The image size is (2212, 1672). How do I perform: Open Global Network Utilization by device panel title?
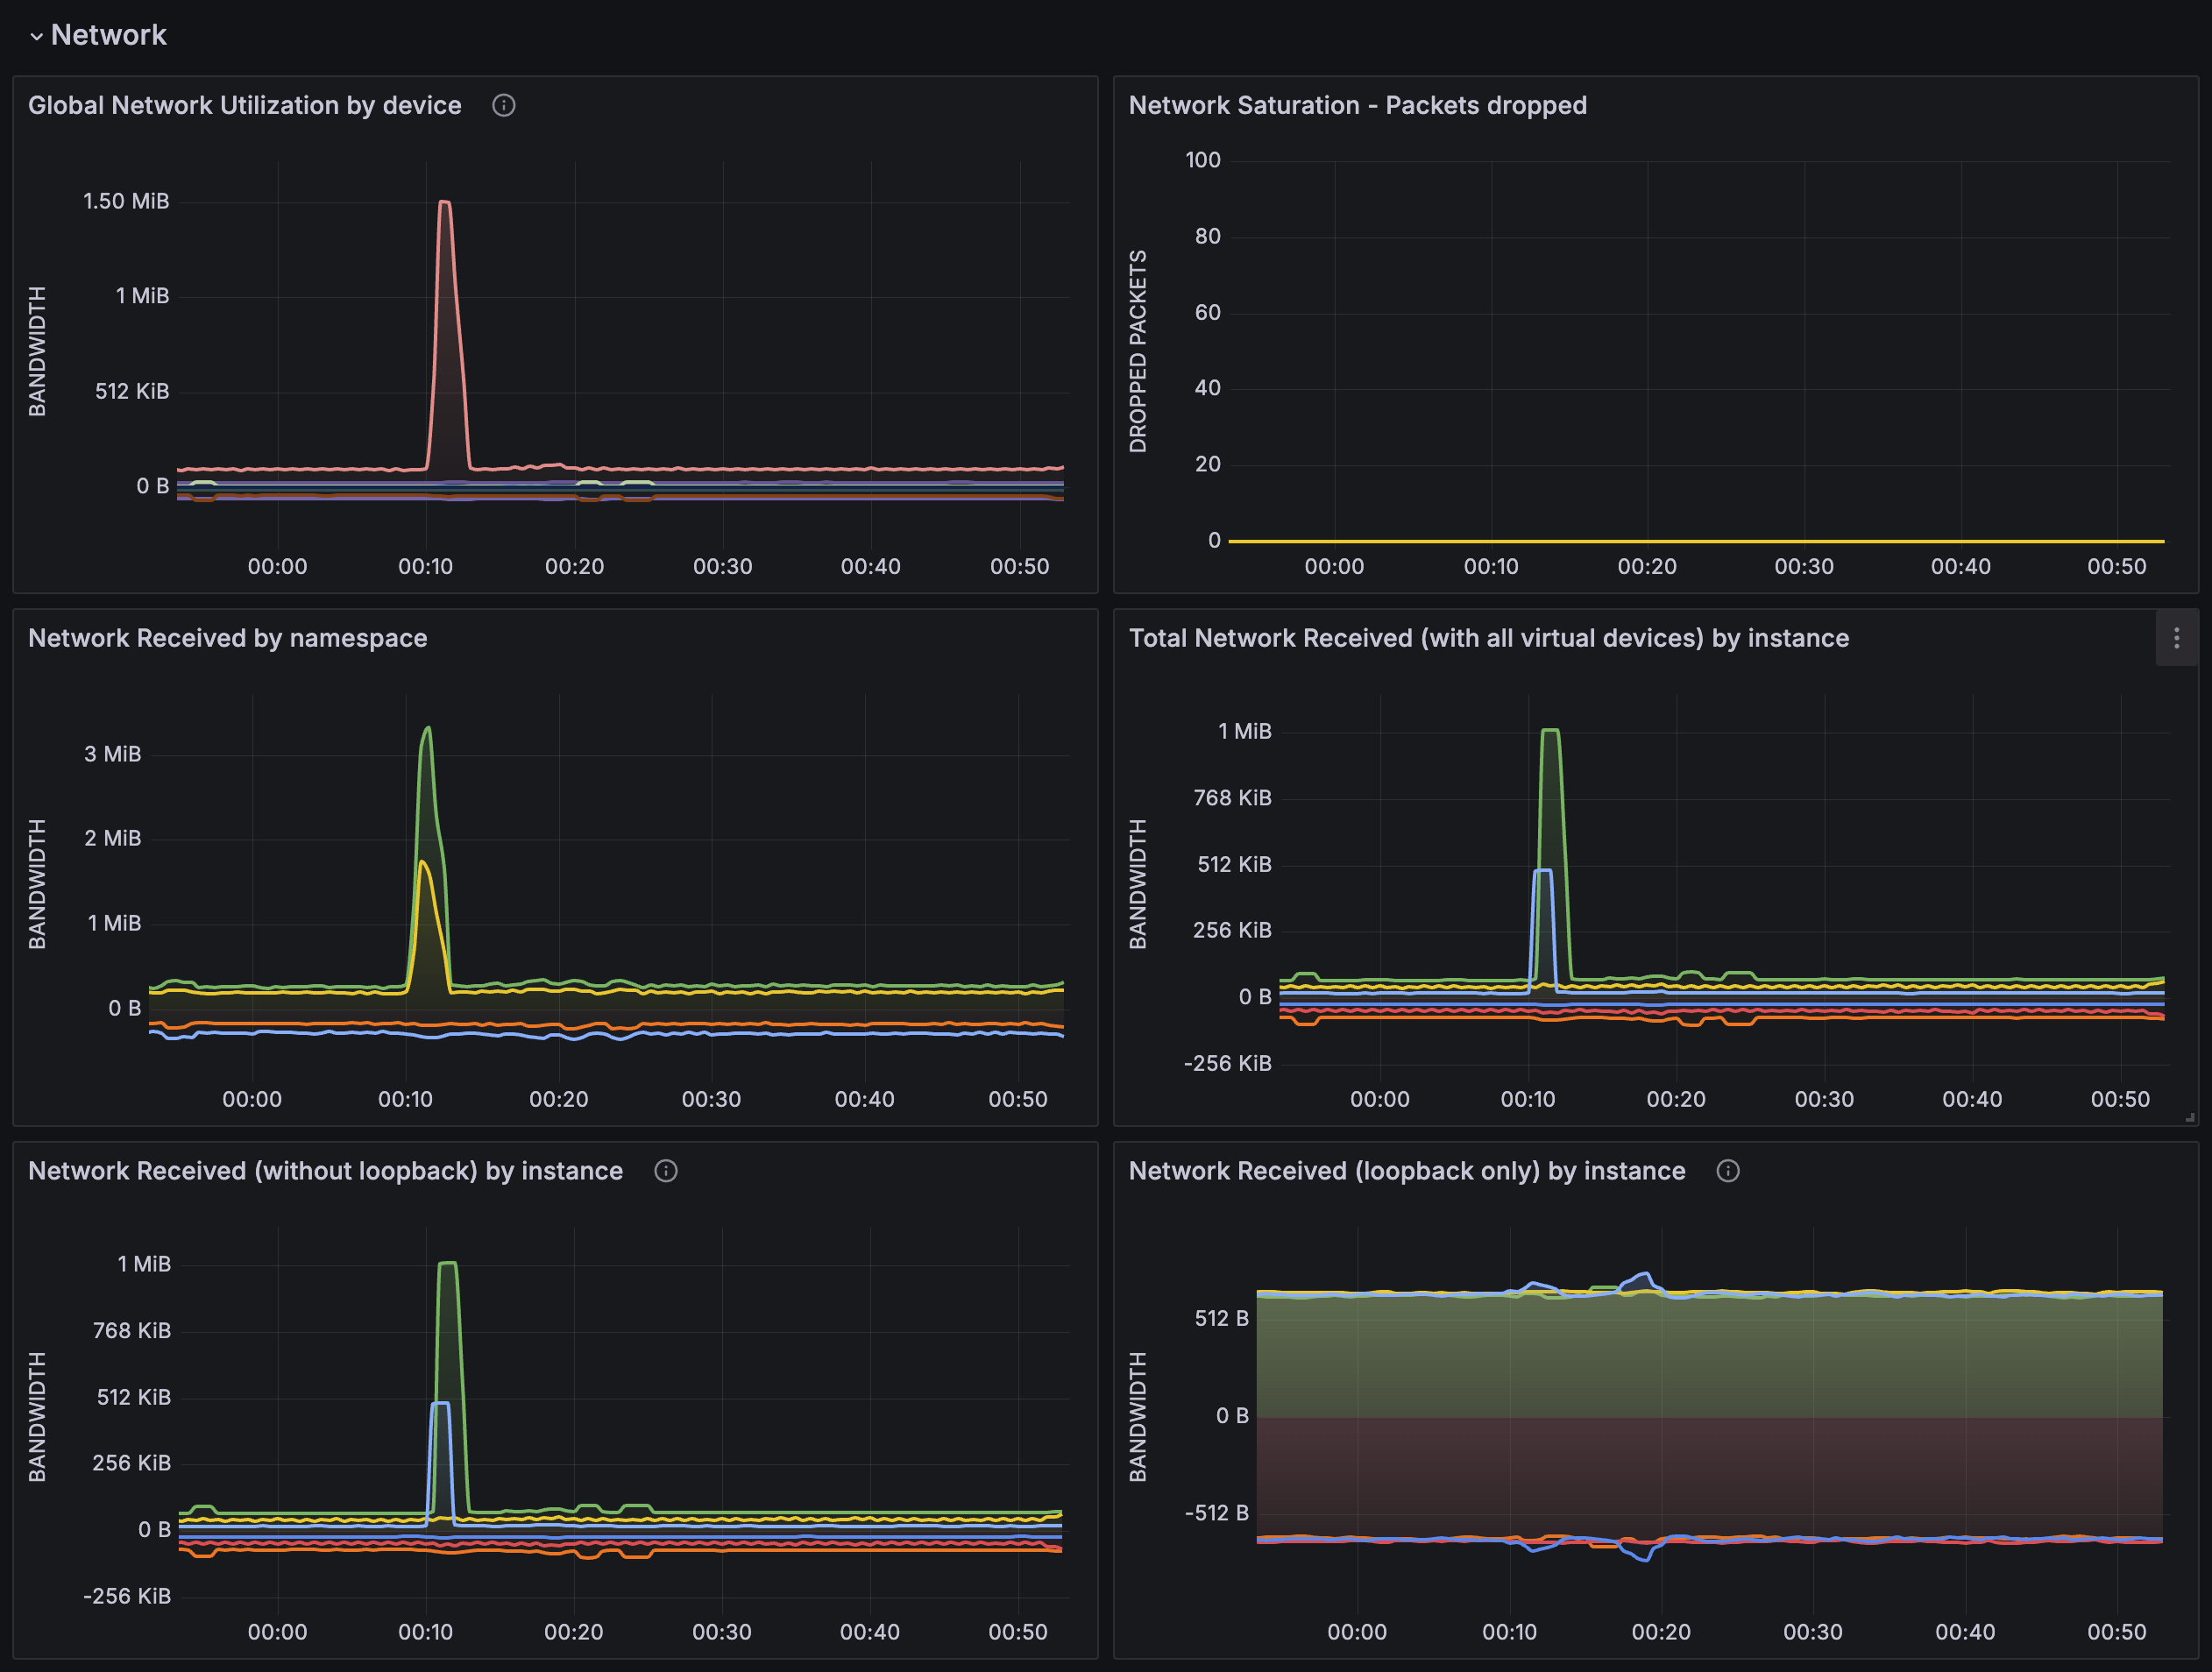pyautogui.click(x=244, y=105)
